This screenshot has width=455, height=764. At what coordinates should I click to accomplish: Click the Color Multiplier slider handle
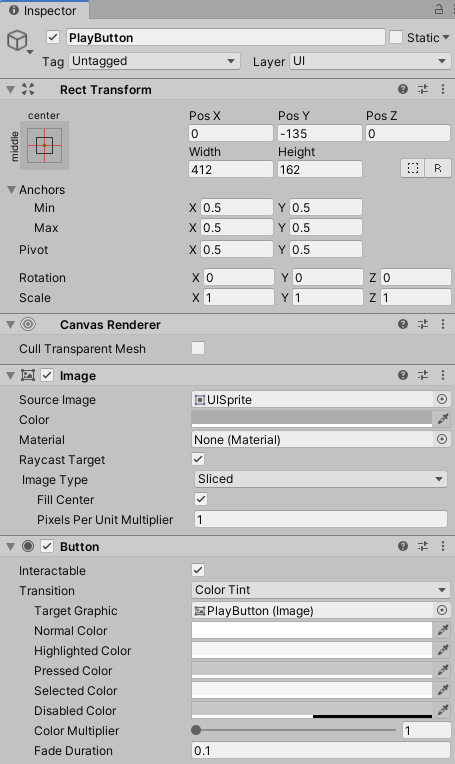coord(196,730)
